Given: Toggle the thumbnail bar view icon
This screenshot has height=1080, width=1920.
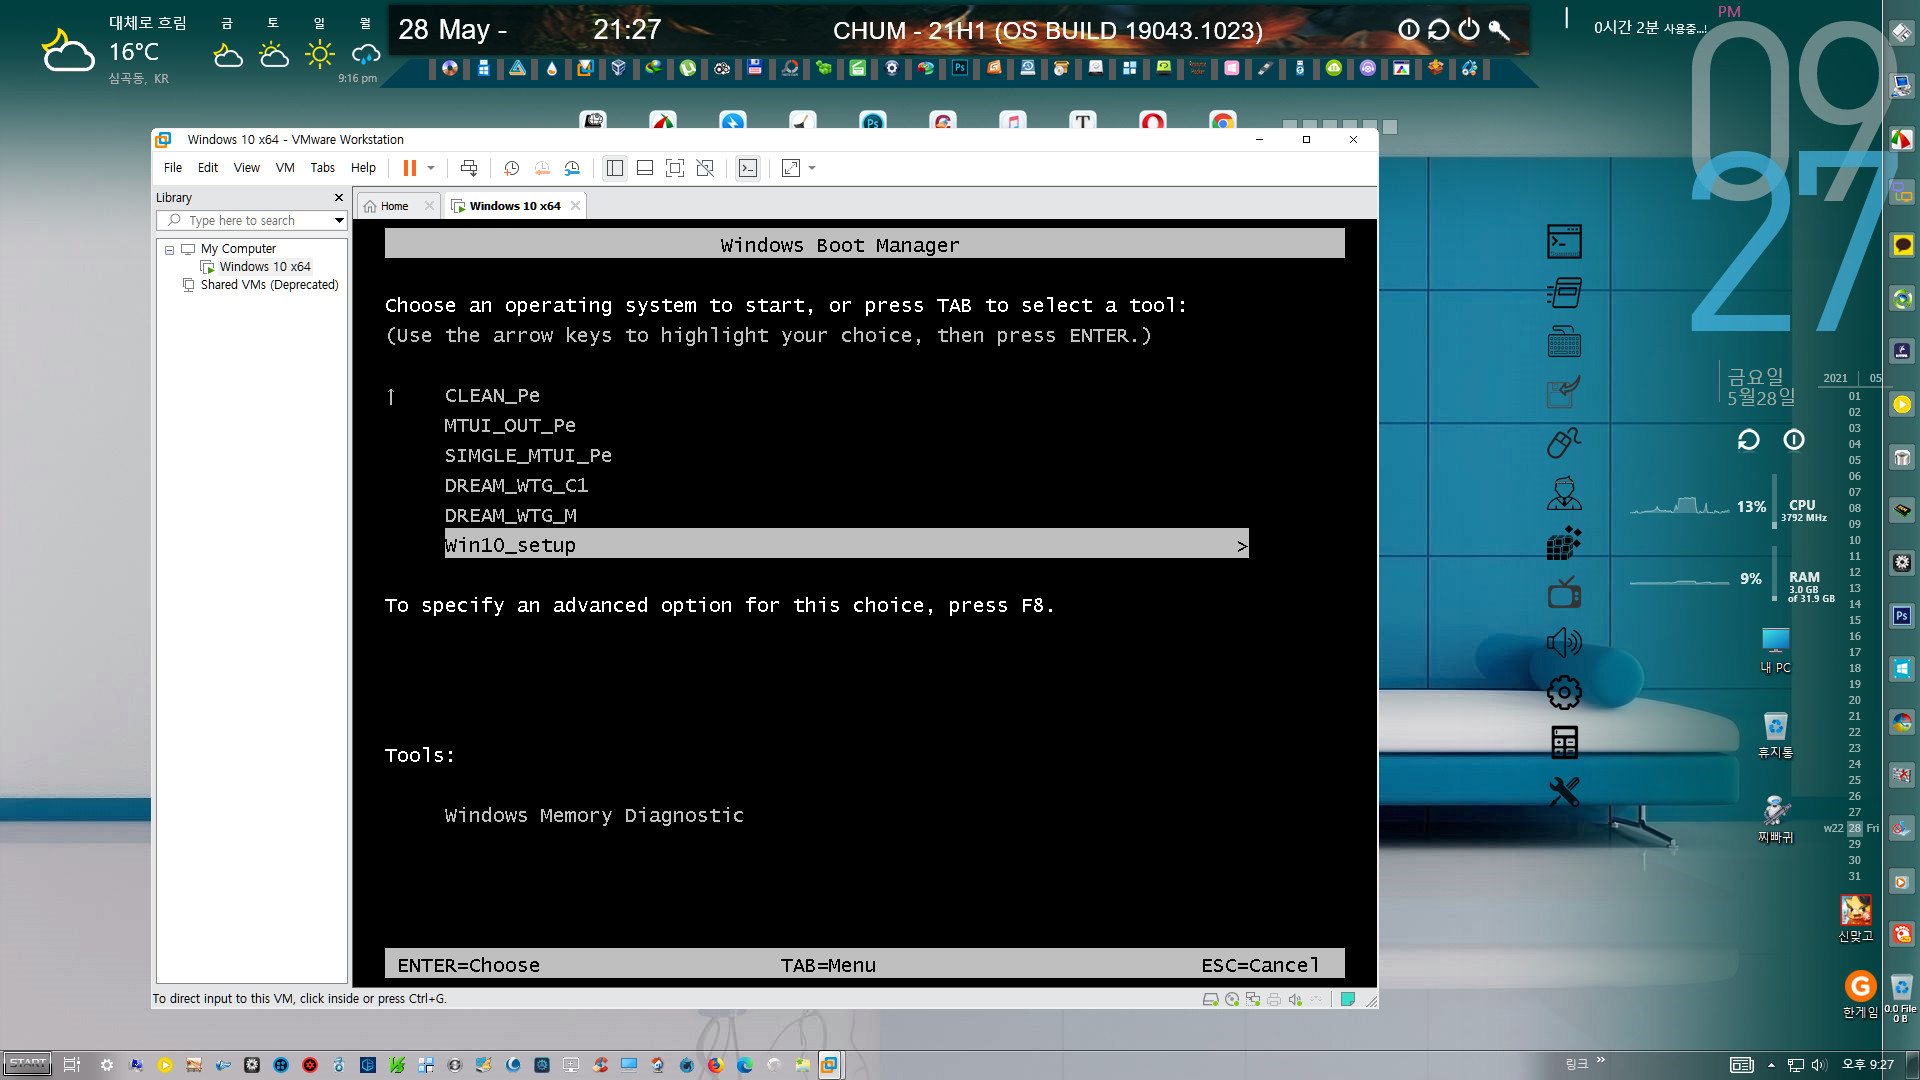Looking at the screenshot, I should [x=645, y=168].
